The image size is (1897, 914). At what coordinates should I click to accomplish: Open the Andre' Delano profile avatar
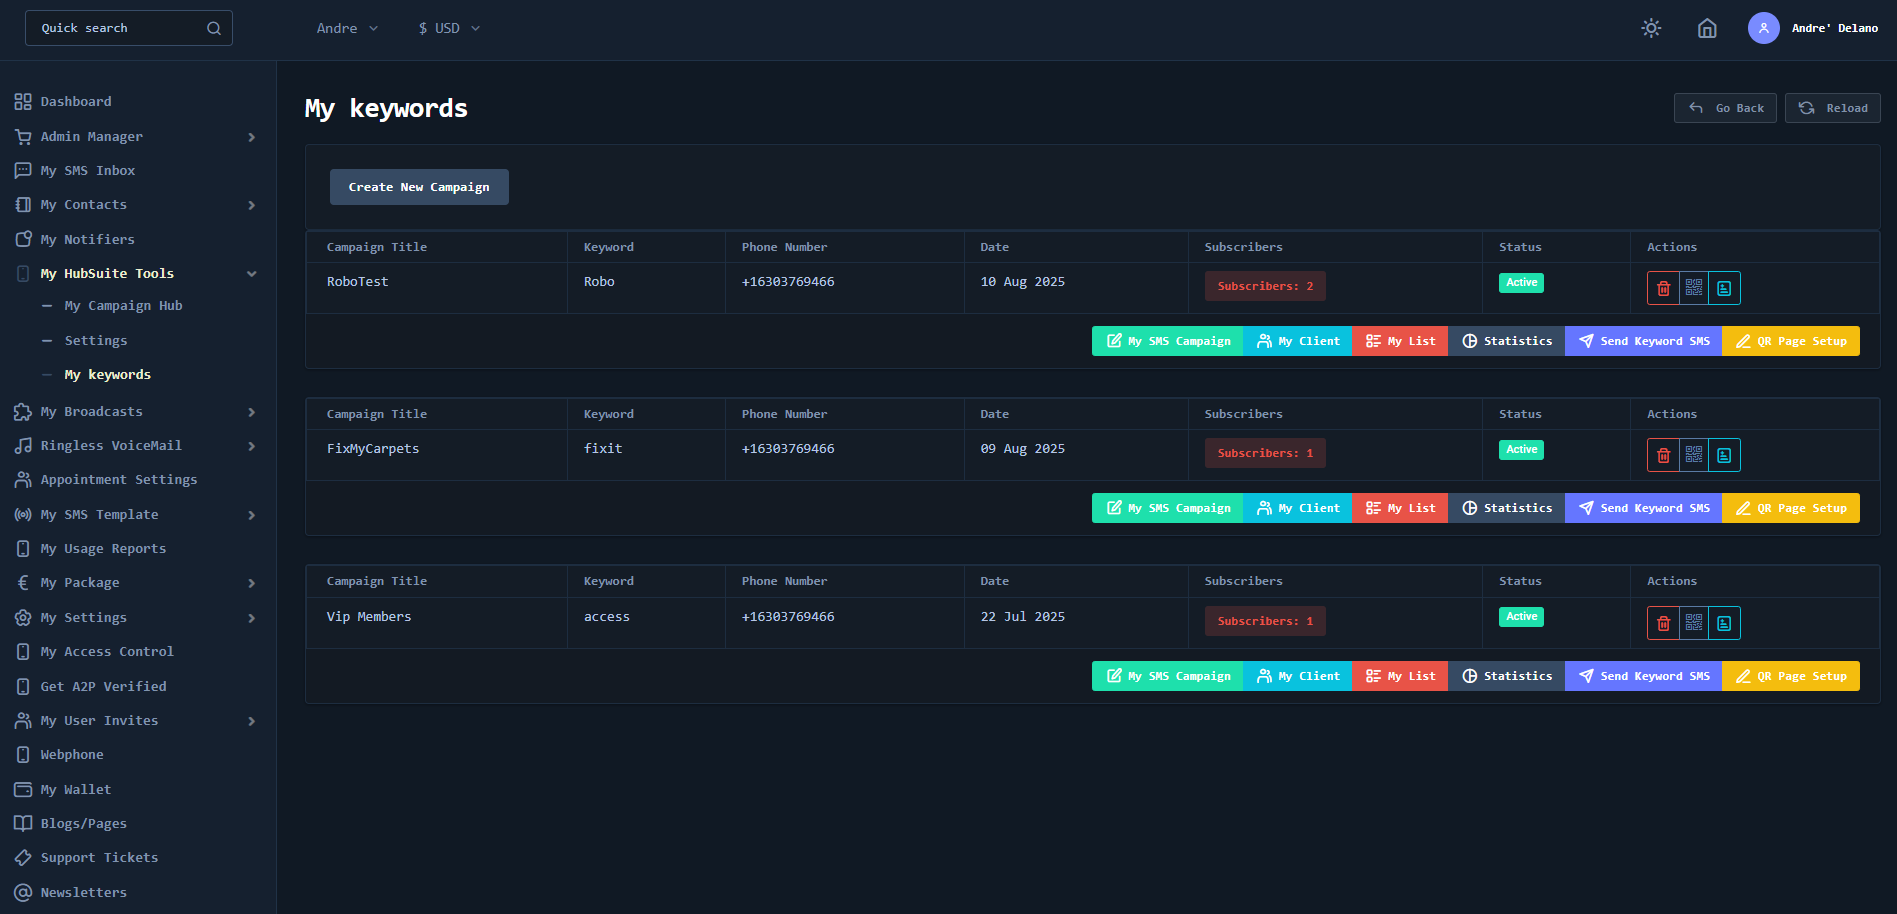coord(1763,27)
